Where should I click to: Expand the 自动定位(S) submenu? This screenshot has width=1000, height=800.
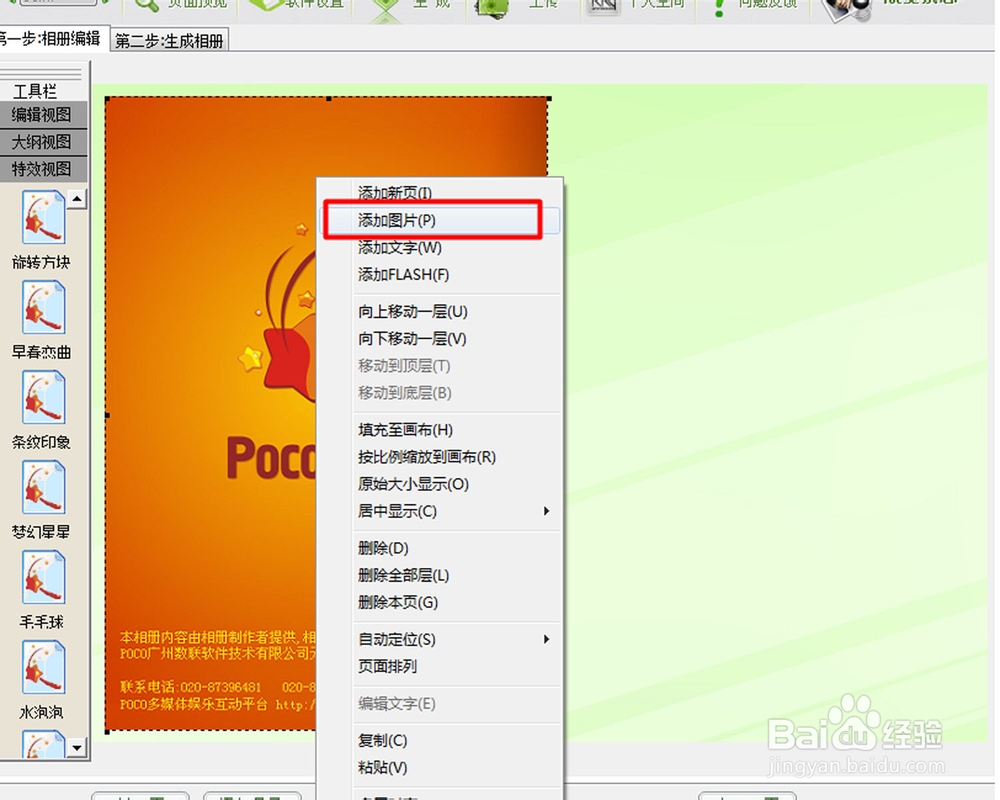440,639
